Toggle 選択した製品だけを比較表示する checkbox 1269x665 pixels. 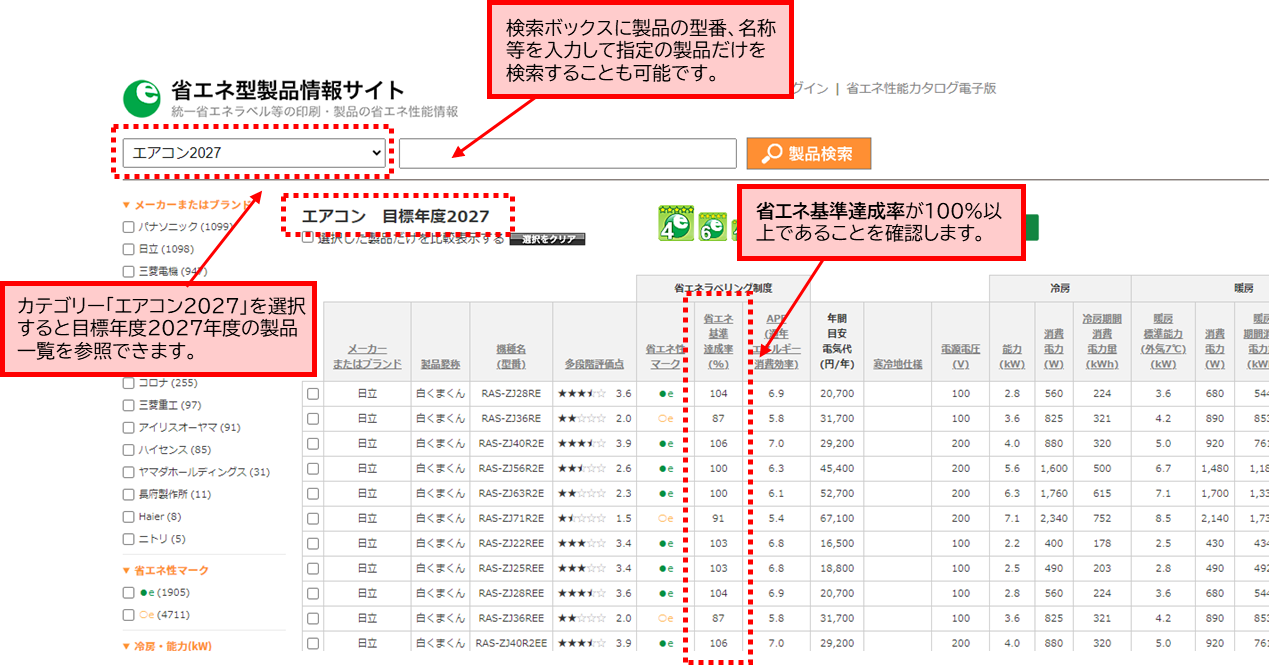point(308,238)
